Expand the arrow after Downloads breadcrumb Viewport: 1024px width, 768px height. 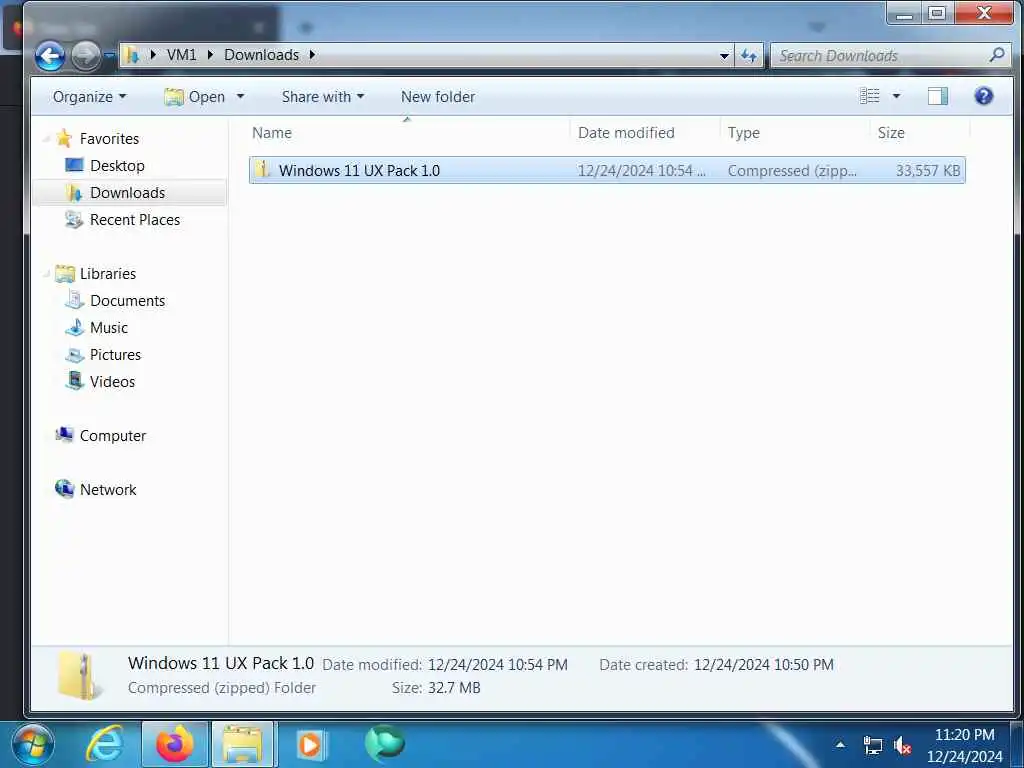pos(312,55)
